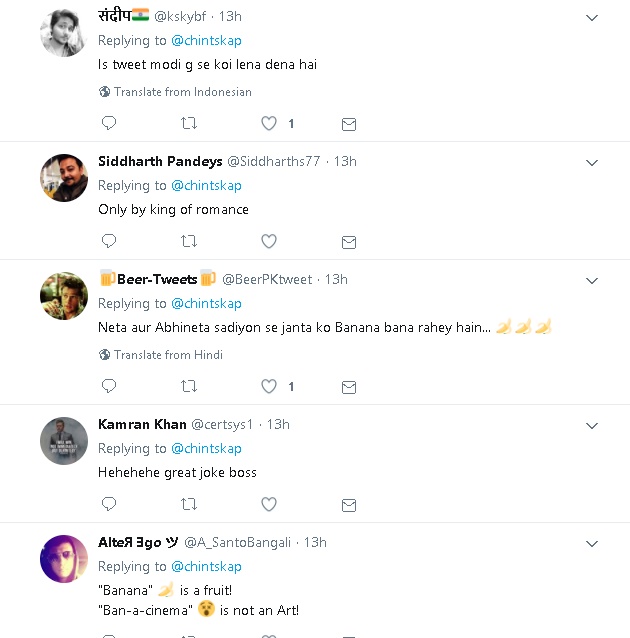Open Beer-Tweets profile picture
This screenshot has height=638, width=630.
(64, 296)
